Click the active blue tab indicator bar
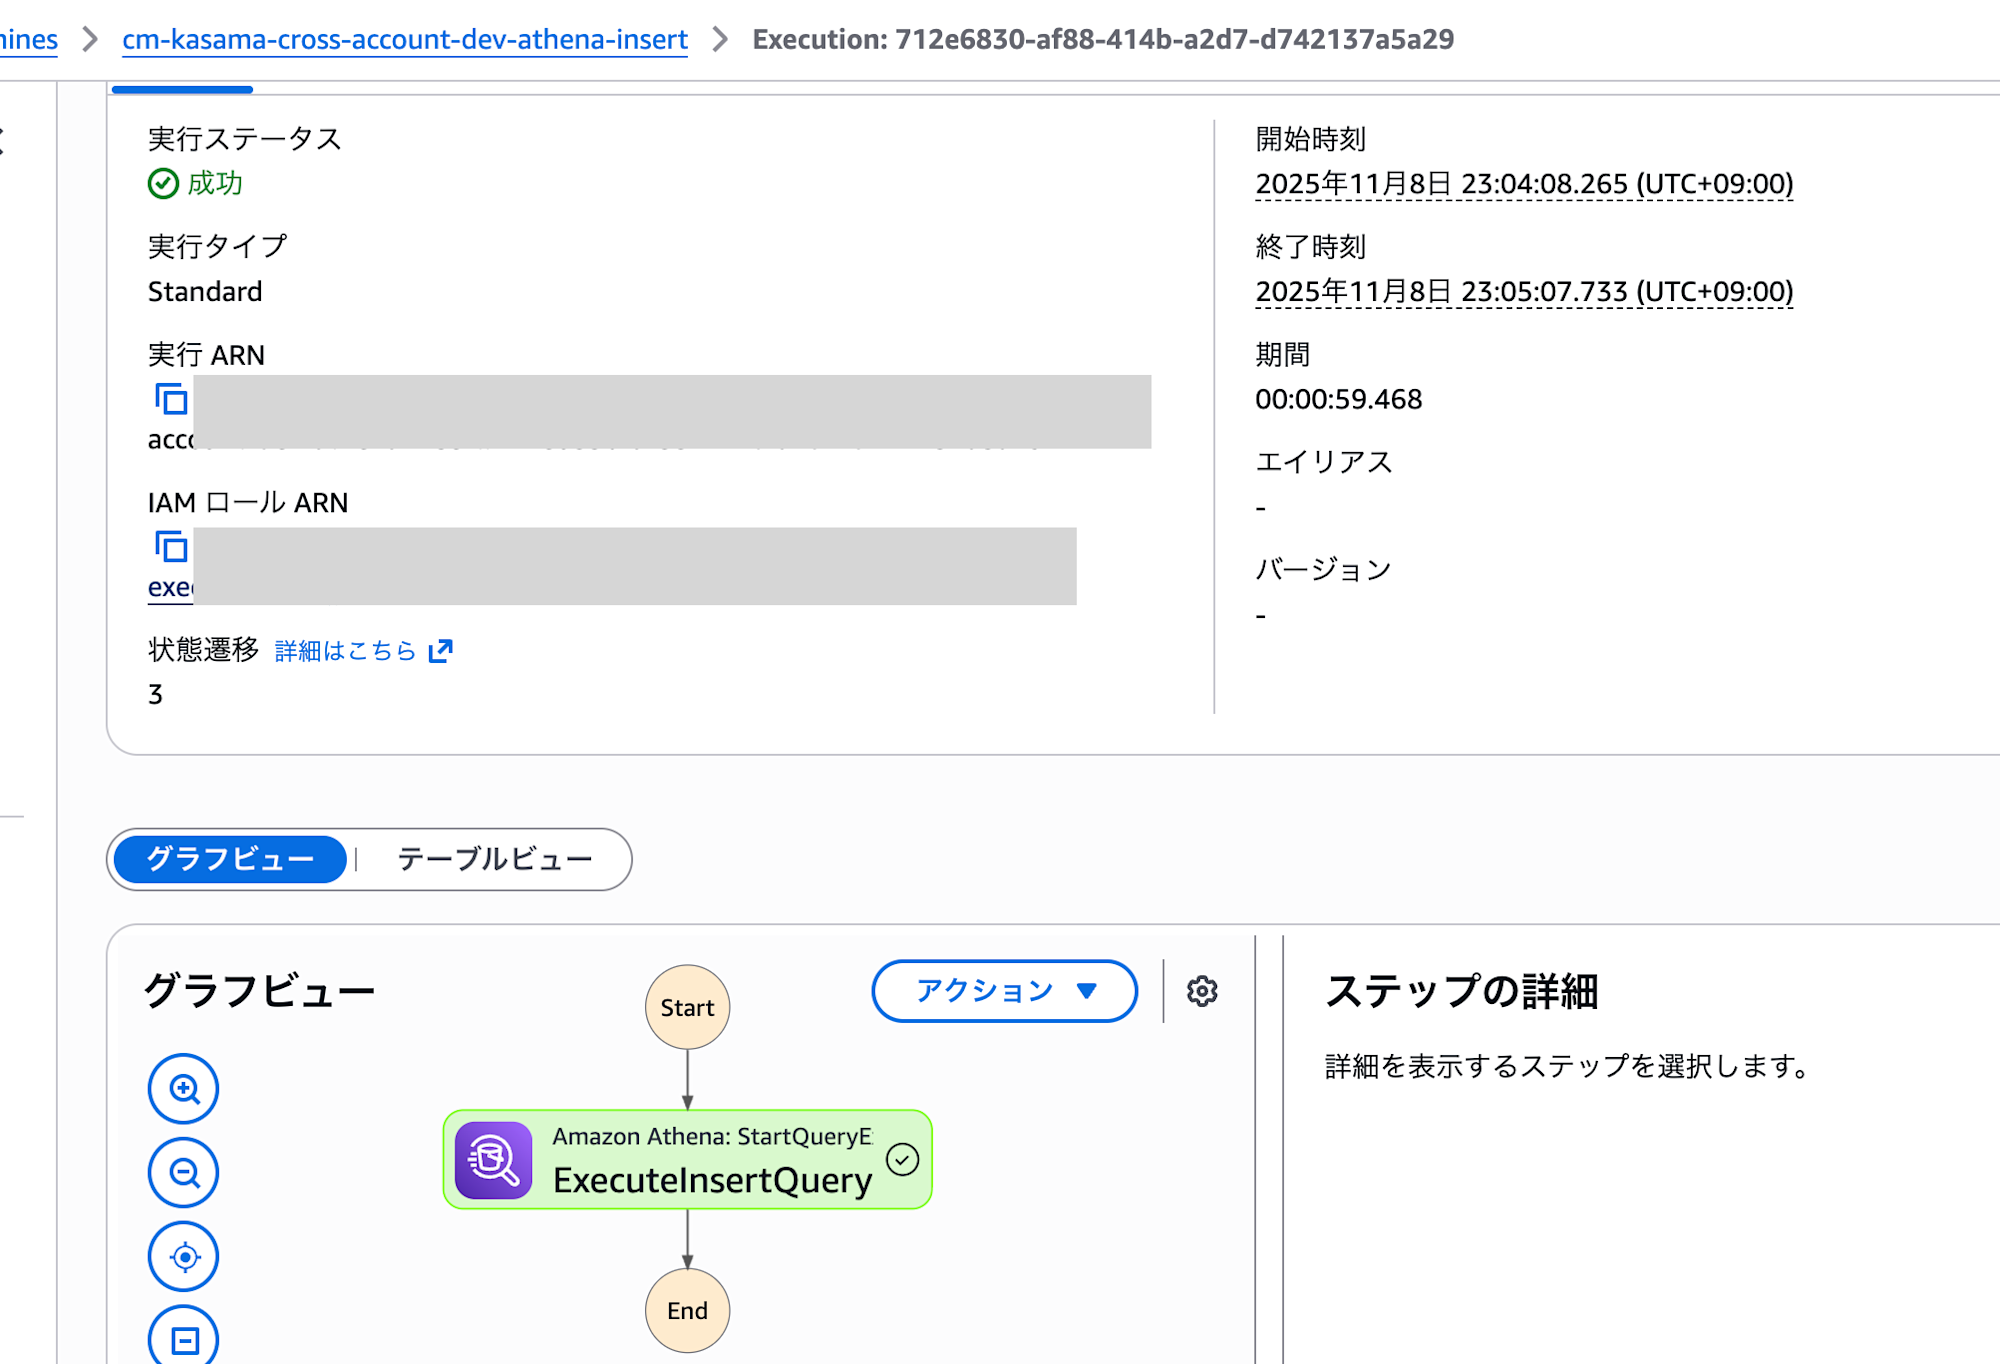 [x=181, y=89]
